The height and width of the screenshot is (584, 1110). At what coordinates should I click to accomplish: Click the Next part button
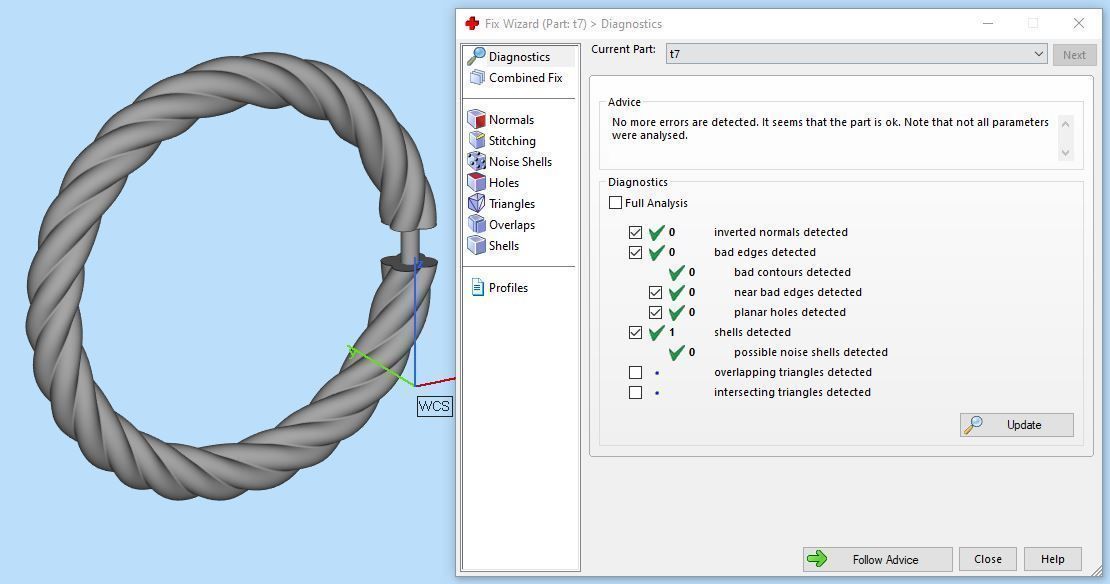tap(1074, 55)
